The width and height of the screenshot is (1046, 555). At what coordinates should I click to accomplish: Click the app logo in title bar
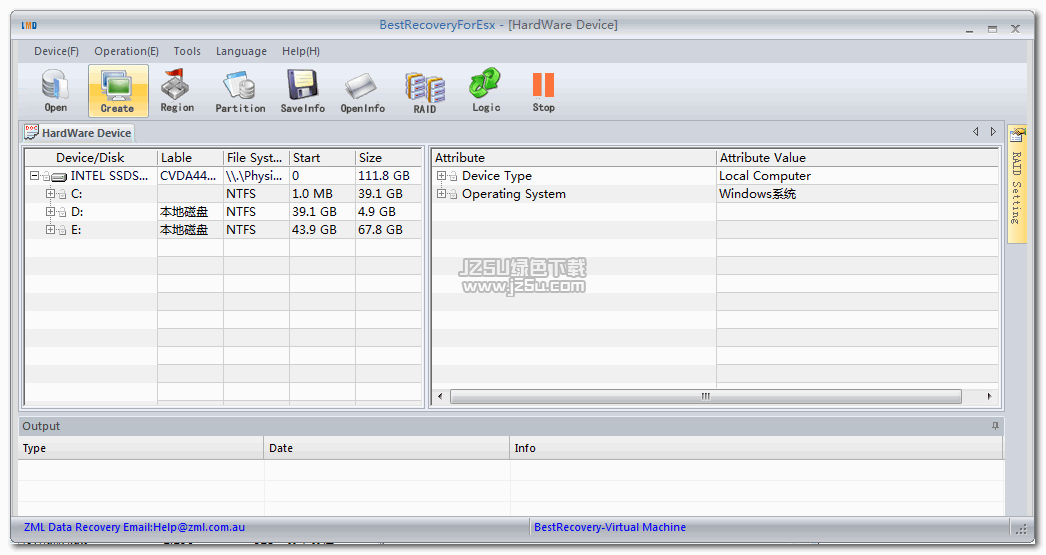(x=29, y=25)
